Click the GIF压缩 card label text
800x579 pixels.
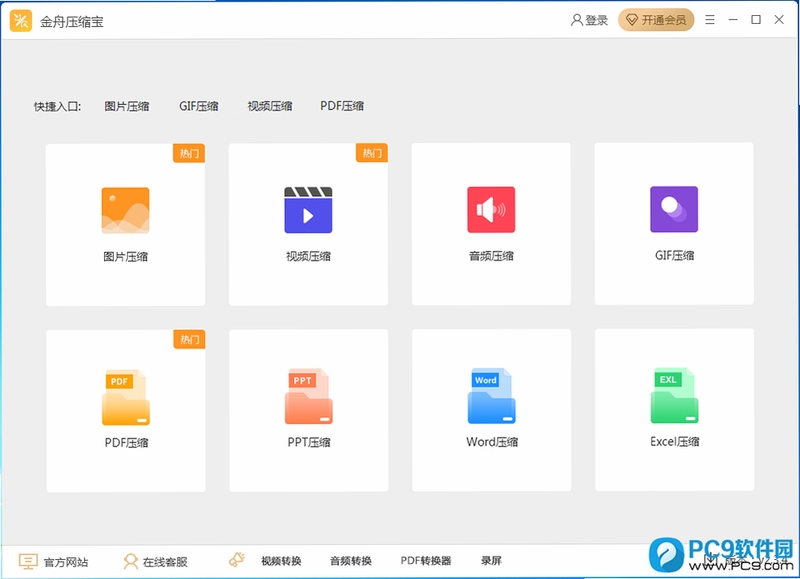coord(674,256)
